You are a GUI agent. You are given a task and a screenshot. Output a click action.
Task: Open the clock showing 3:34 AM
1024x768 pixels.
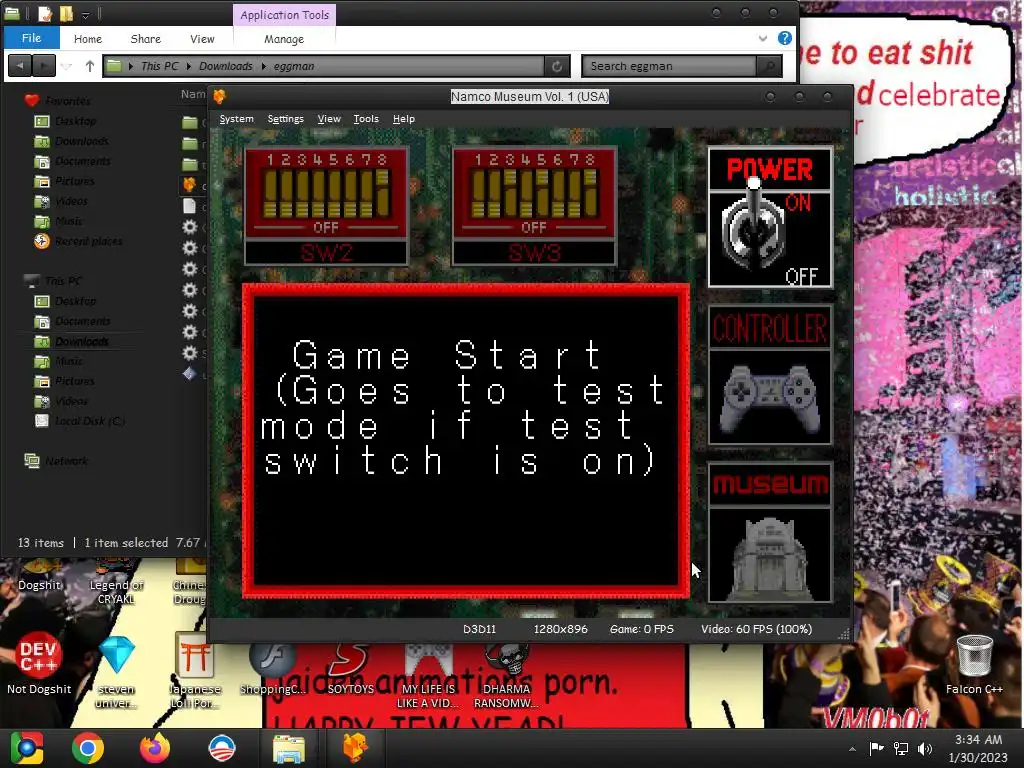[x=978, y=748]
